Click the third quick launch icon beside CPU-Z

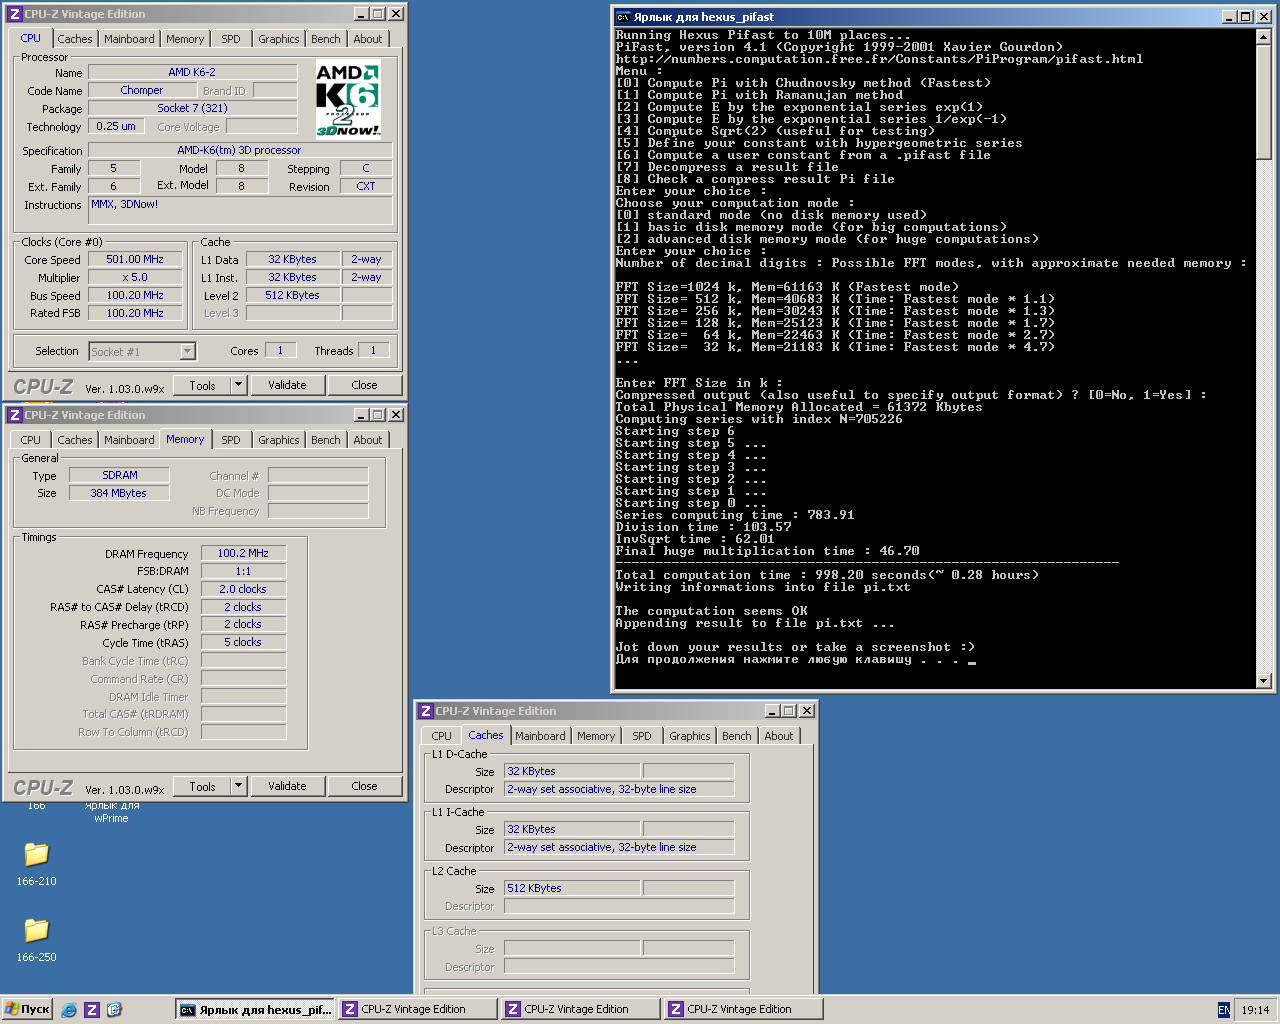point(114,1010)
